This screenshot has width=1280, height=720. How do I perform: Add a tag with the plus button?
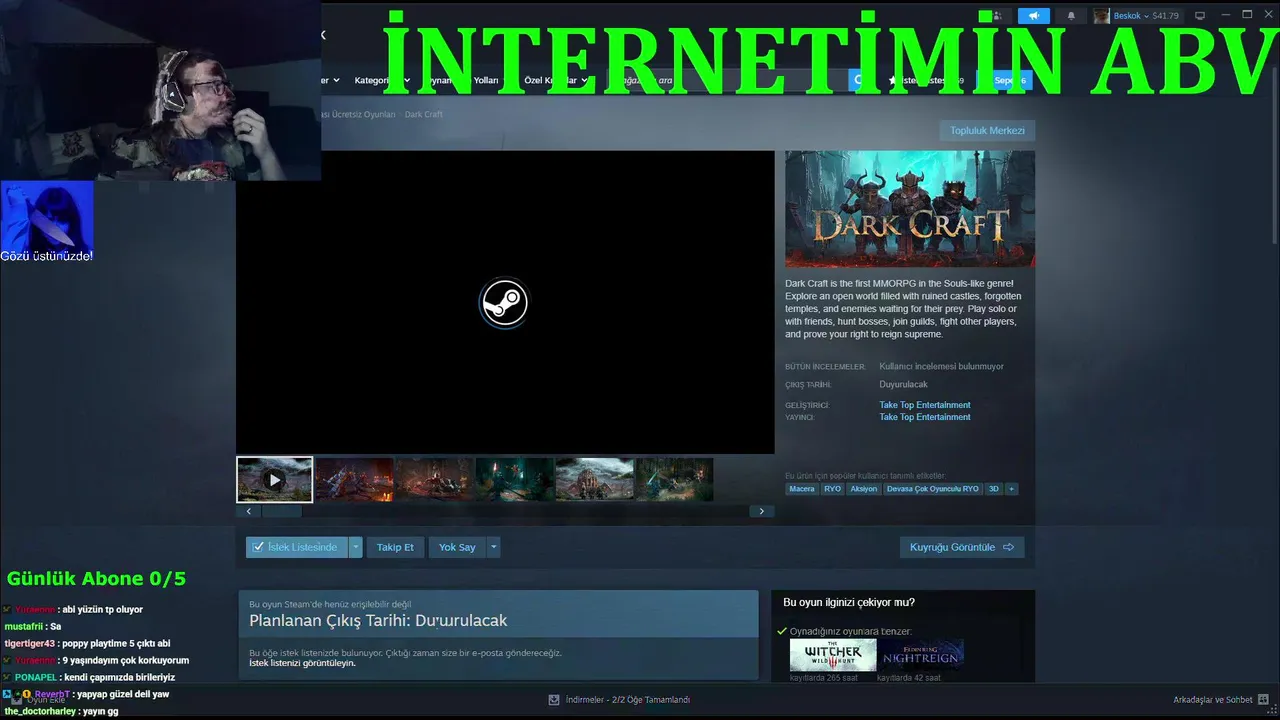[1012, 489]
